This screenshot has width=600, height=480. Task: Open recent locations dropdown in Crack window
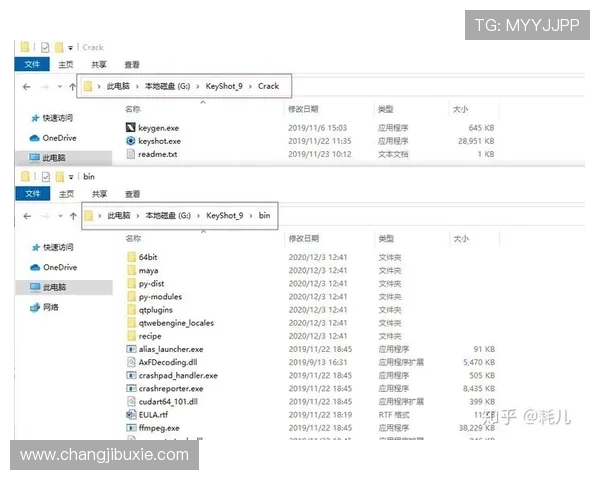(x=60, y=87)
